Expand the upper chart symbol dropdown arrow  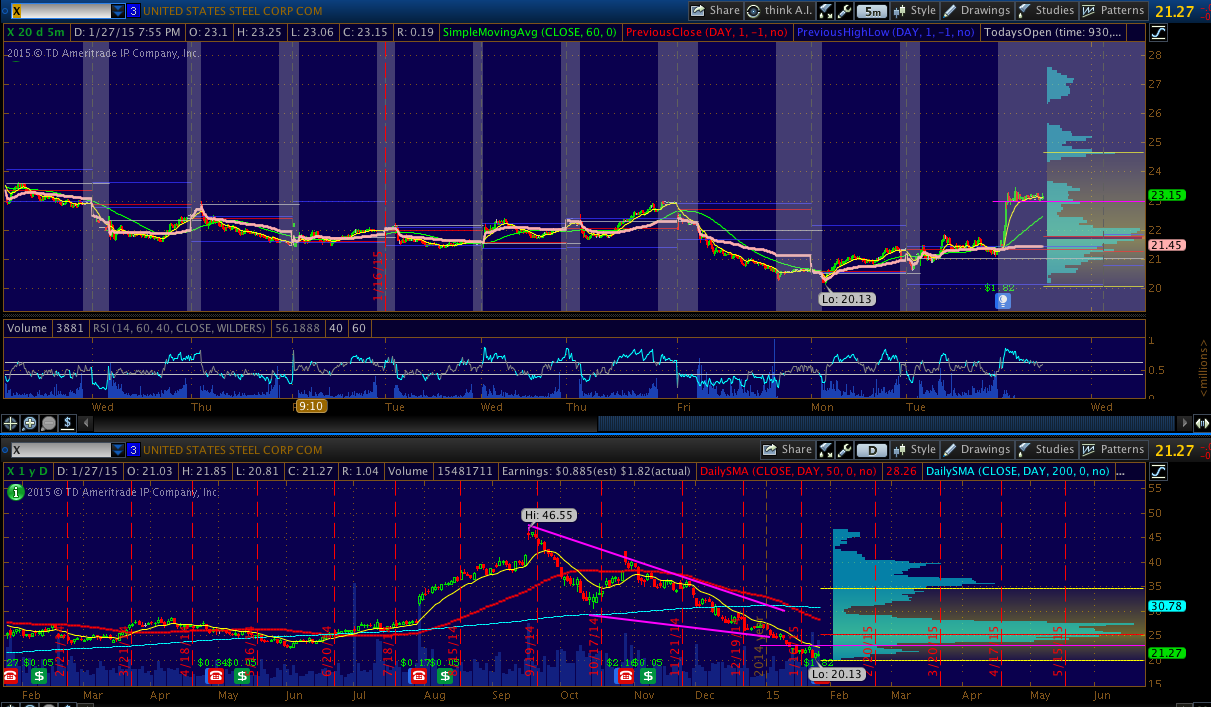coord(118,11)
